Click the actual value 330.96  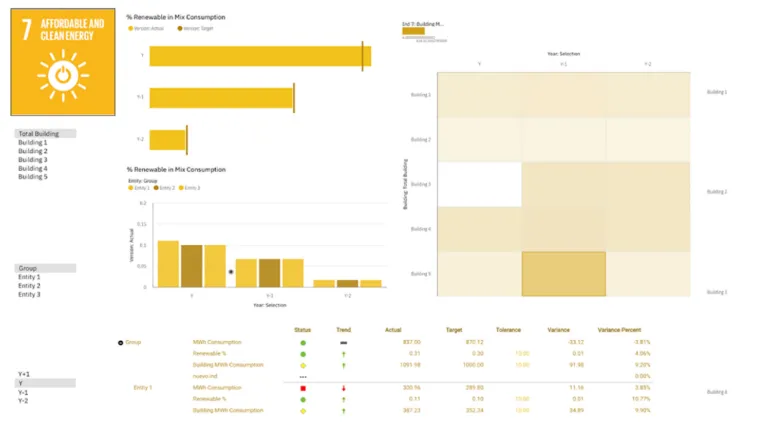(x=412, y=388)
